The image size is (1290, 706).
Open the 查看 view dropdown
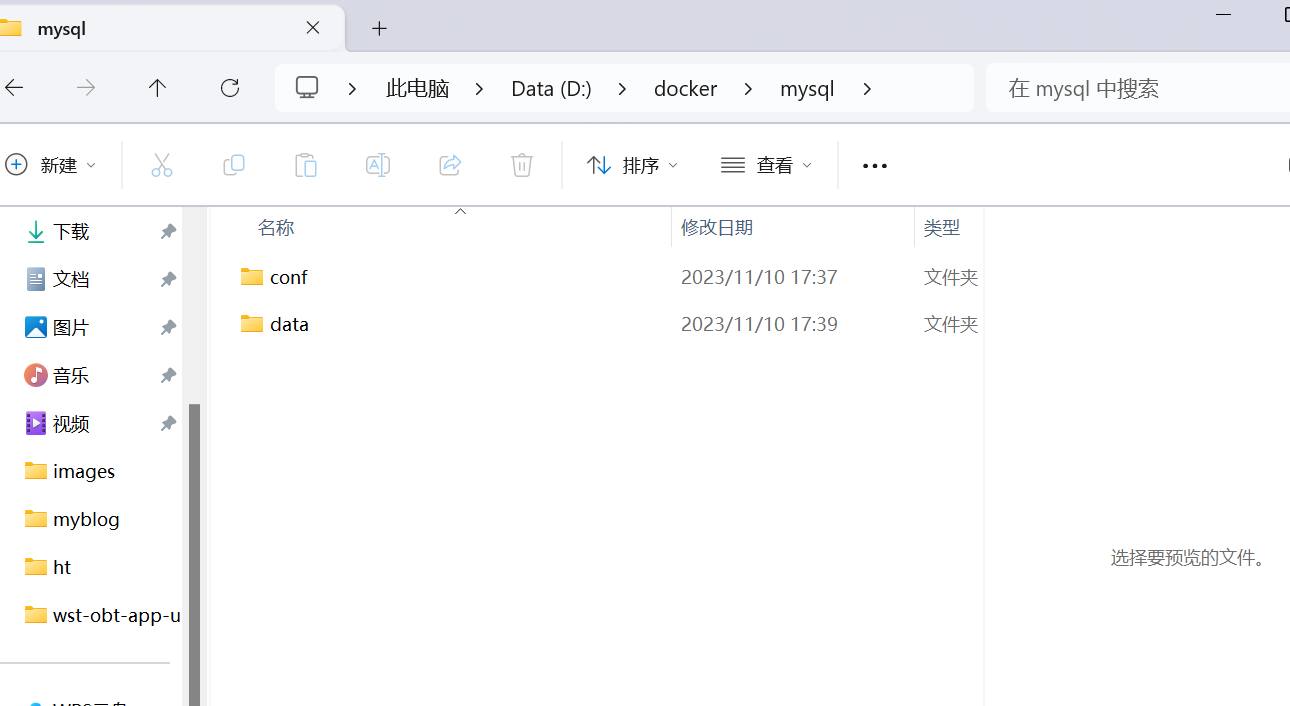pyautogui.click(x=767, y=165)
